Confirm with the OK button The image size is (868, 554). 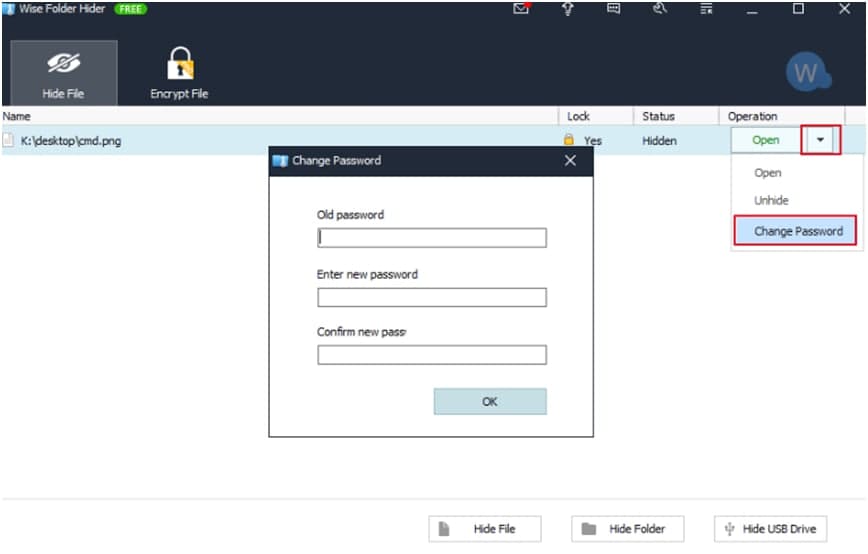pos(490,402)
